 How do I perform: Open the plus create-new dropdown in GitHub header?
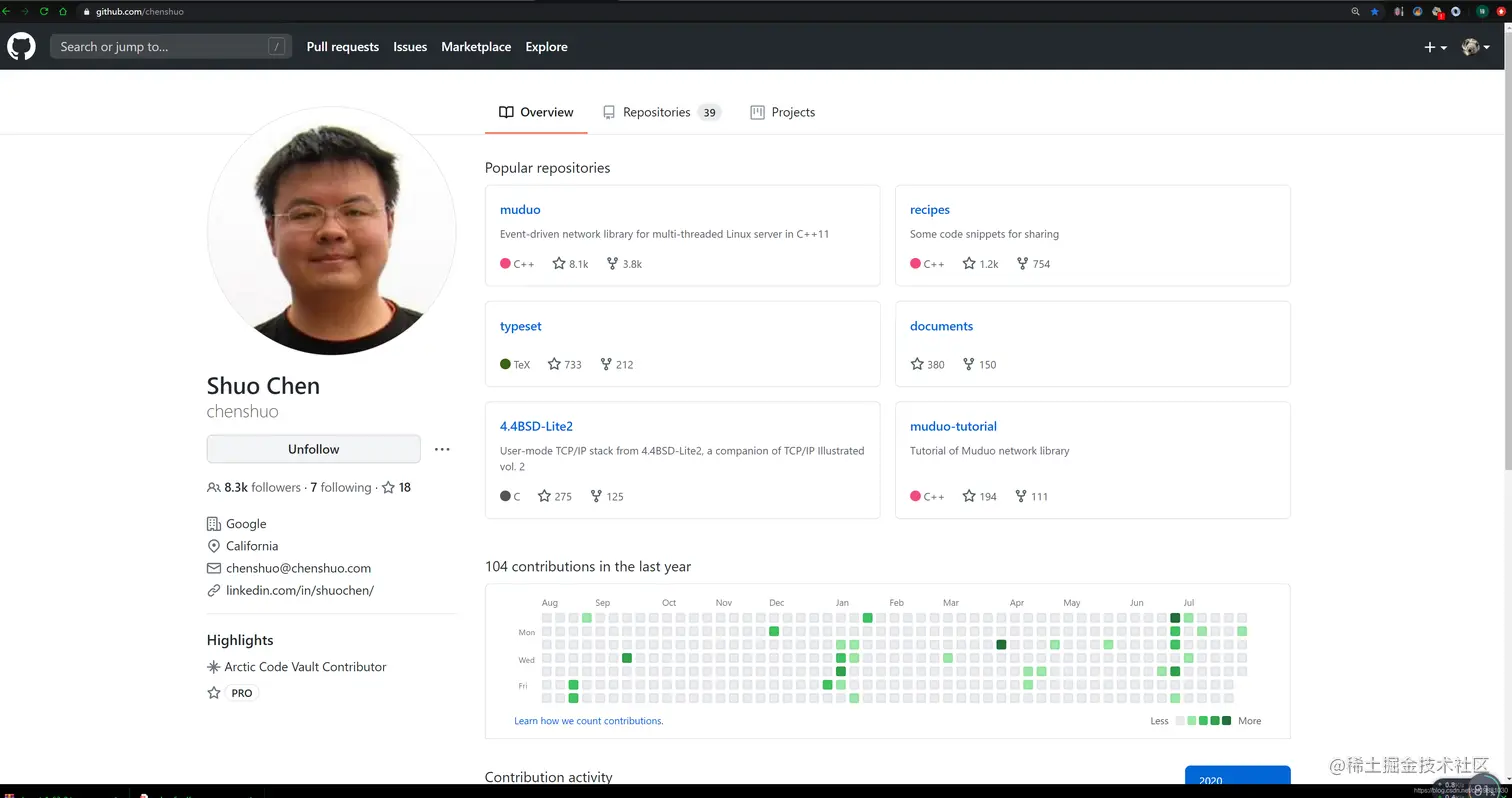click(x=1435, y=47)
